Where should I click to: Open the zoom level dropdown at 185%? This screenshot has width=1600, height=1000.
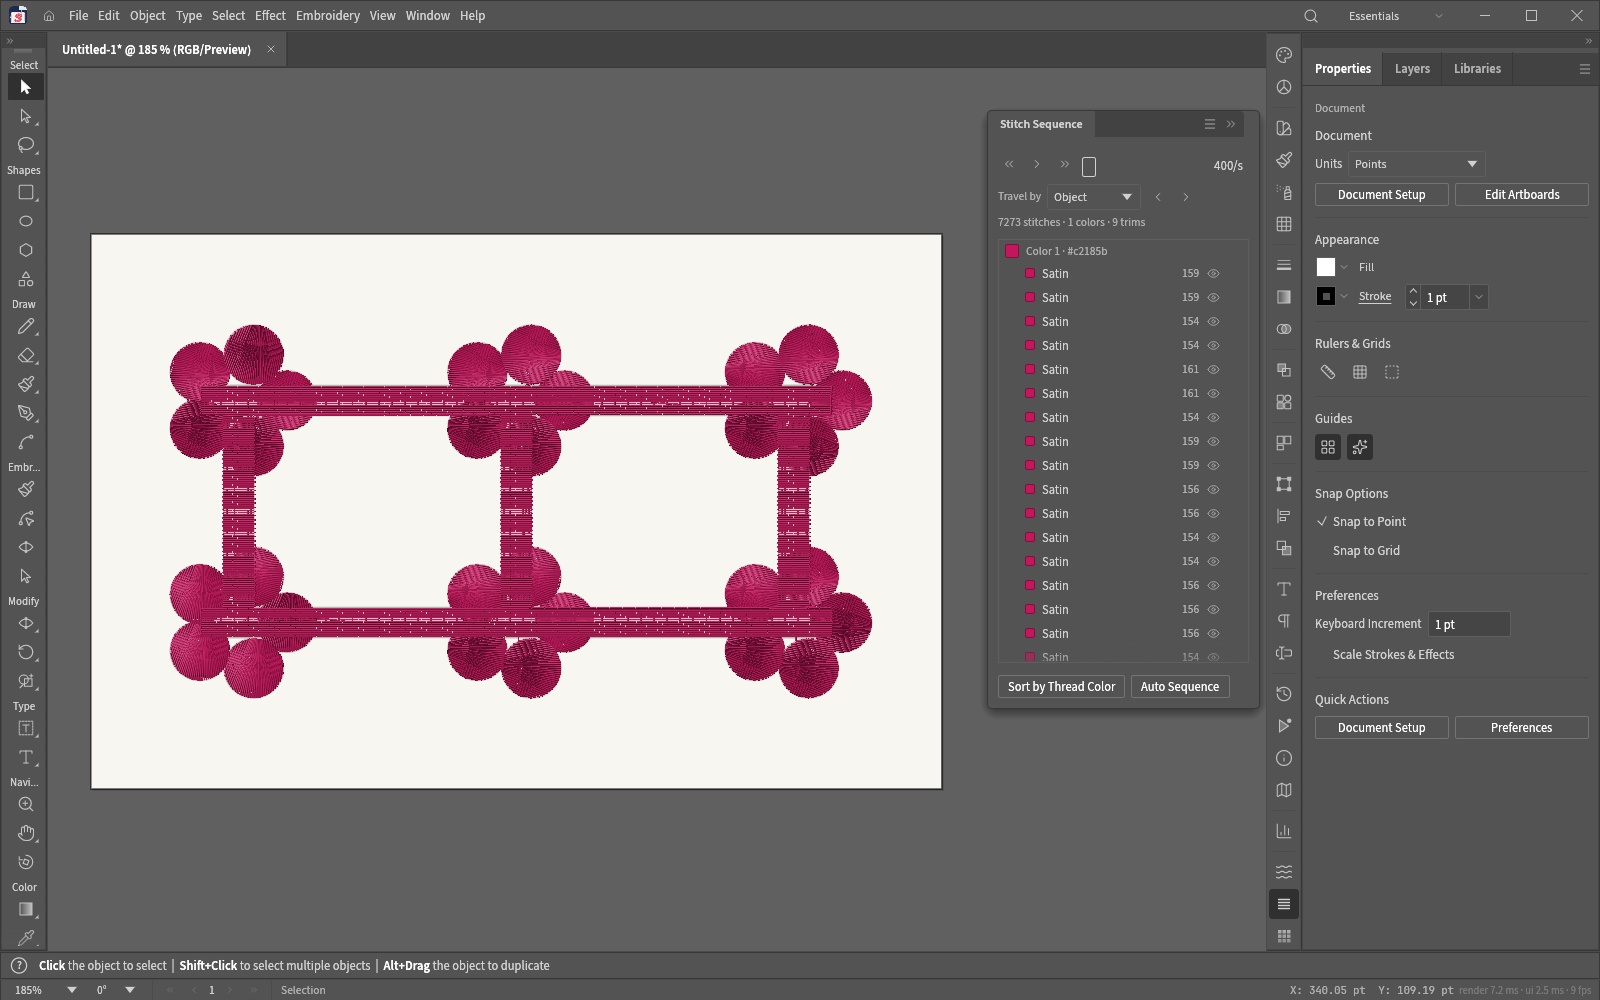(72, 990)
